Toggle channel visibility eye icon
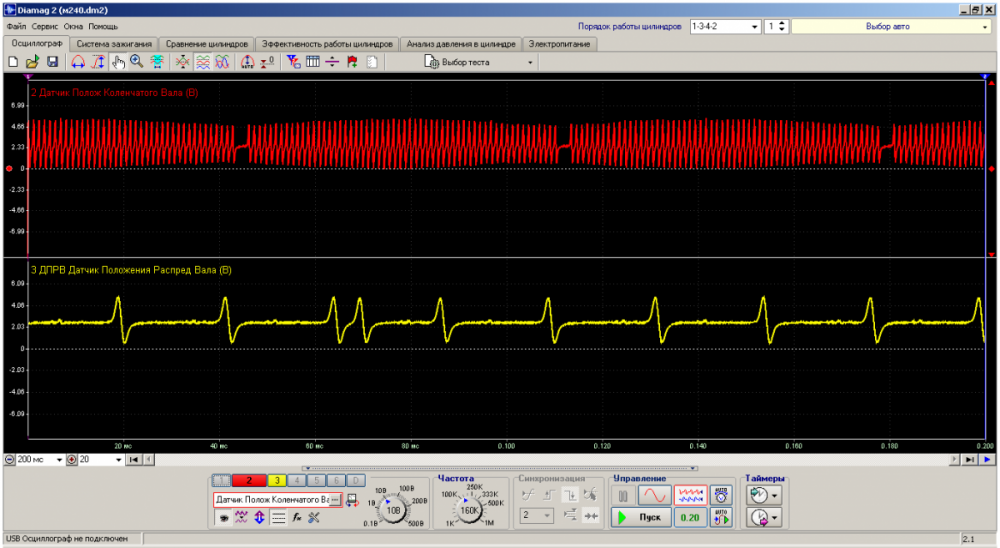Image resolution: width=1000 pixels, height=548 pixels. coord(222,517)
